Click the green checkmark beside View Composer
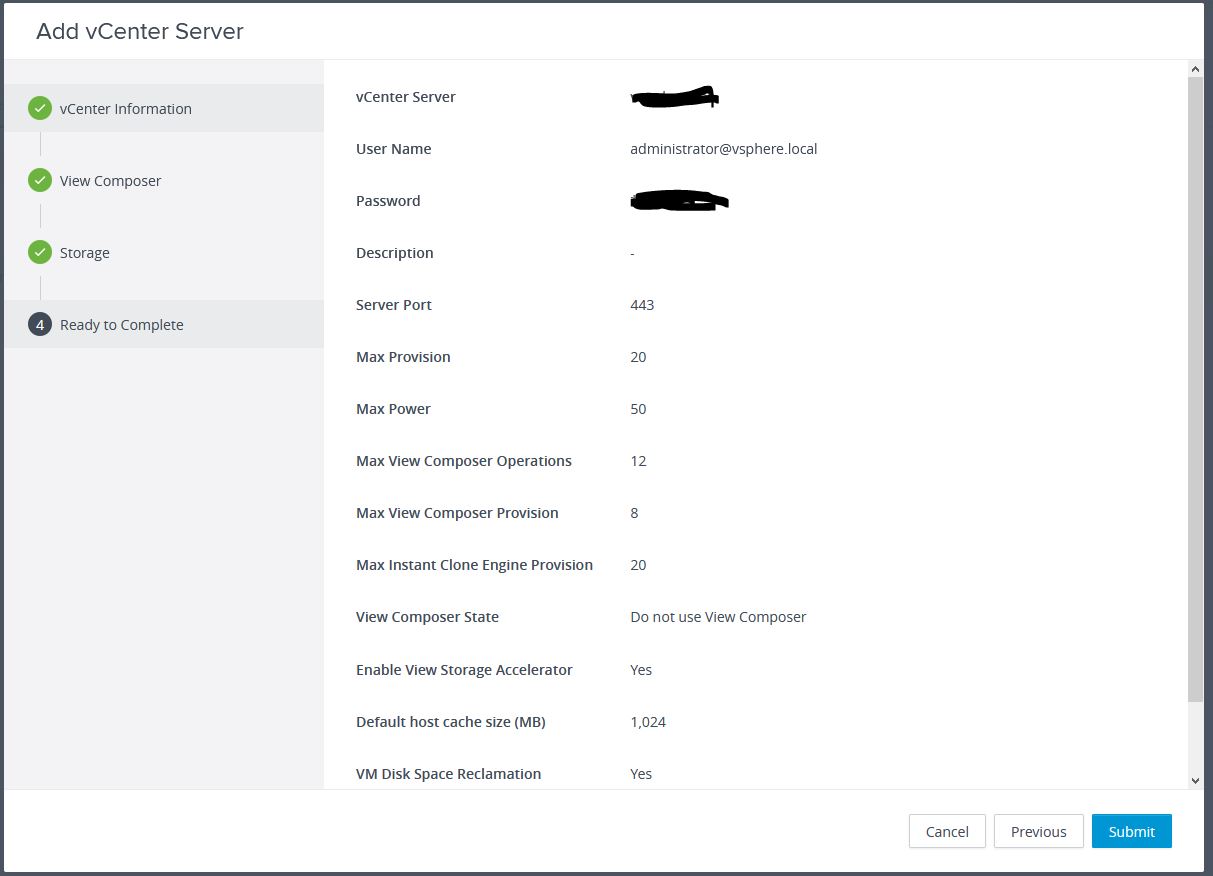 click(40, 180)
